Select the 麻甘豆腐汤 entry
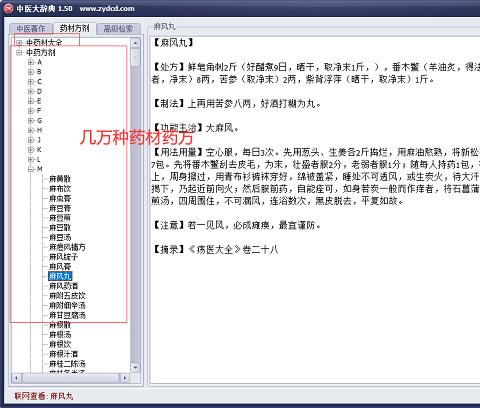480x408 pixels. pyautogui.click(x=67, y=315)
